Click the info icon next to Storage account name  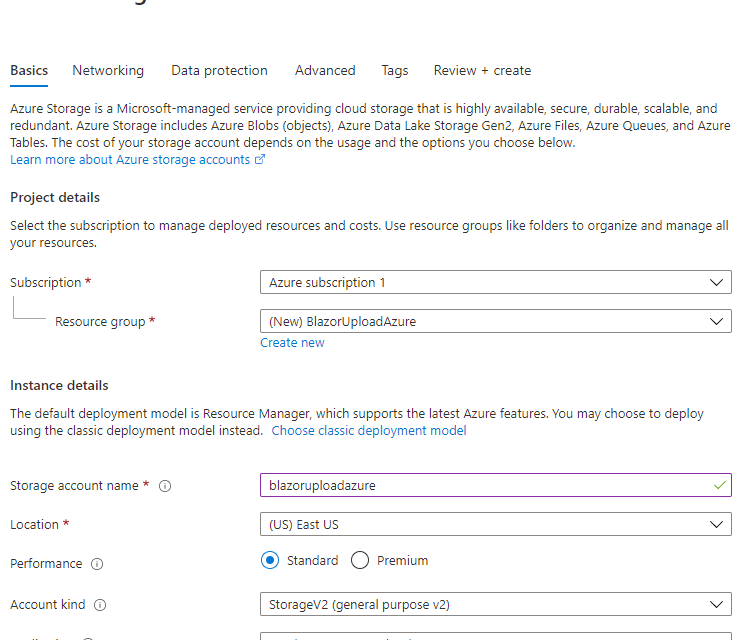(165, 486)
